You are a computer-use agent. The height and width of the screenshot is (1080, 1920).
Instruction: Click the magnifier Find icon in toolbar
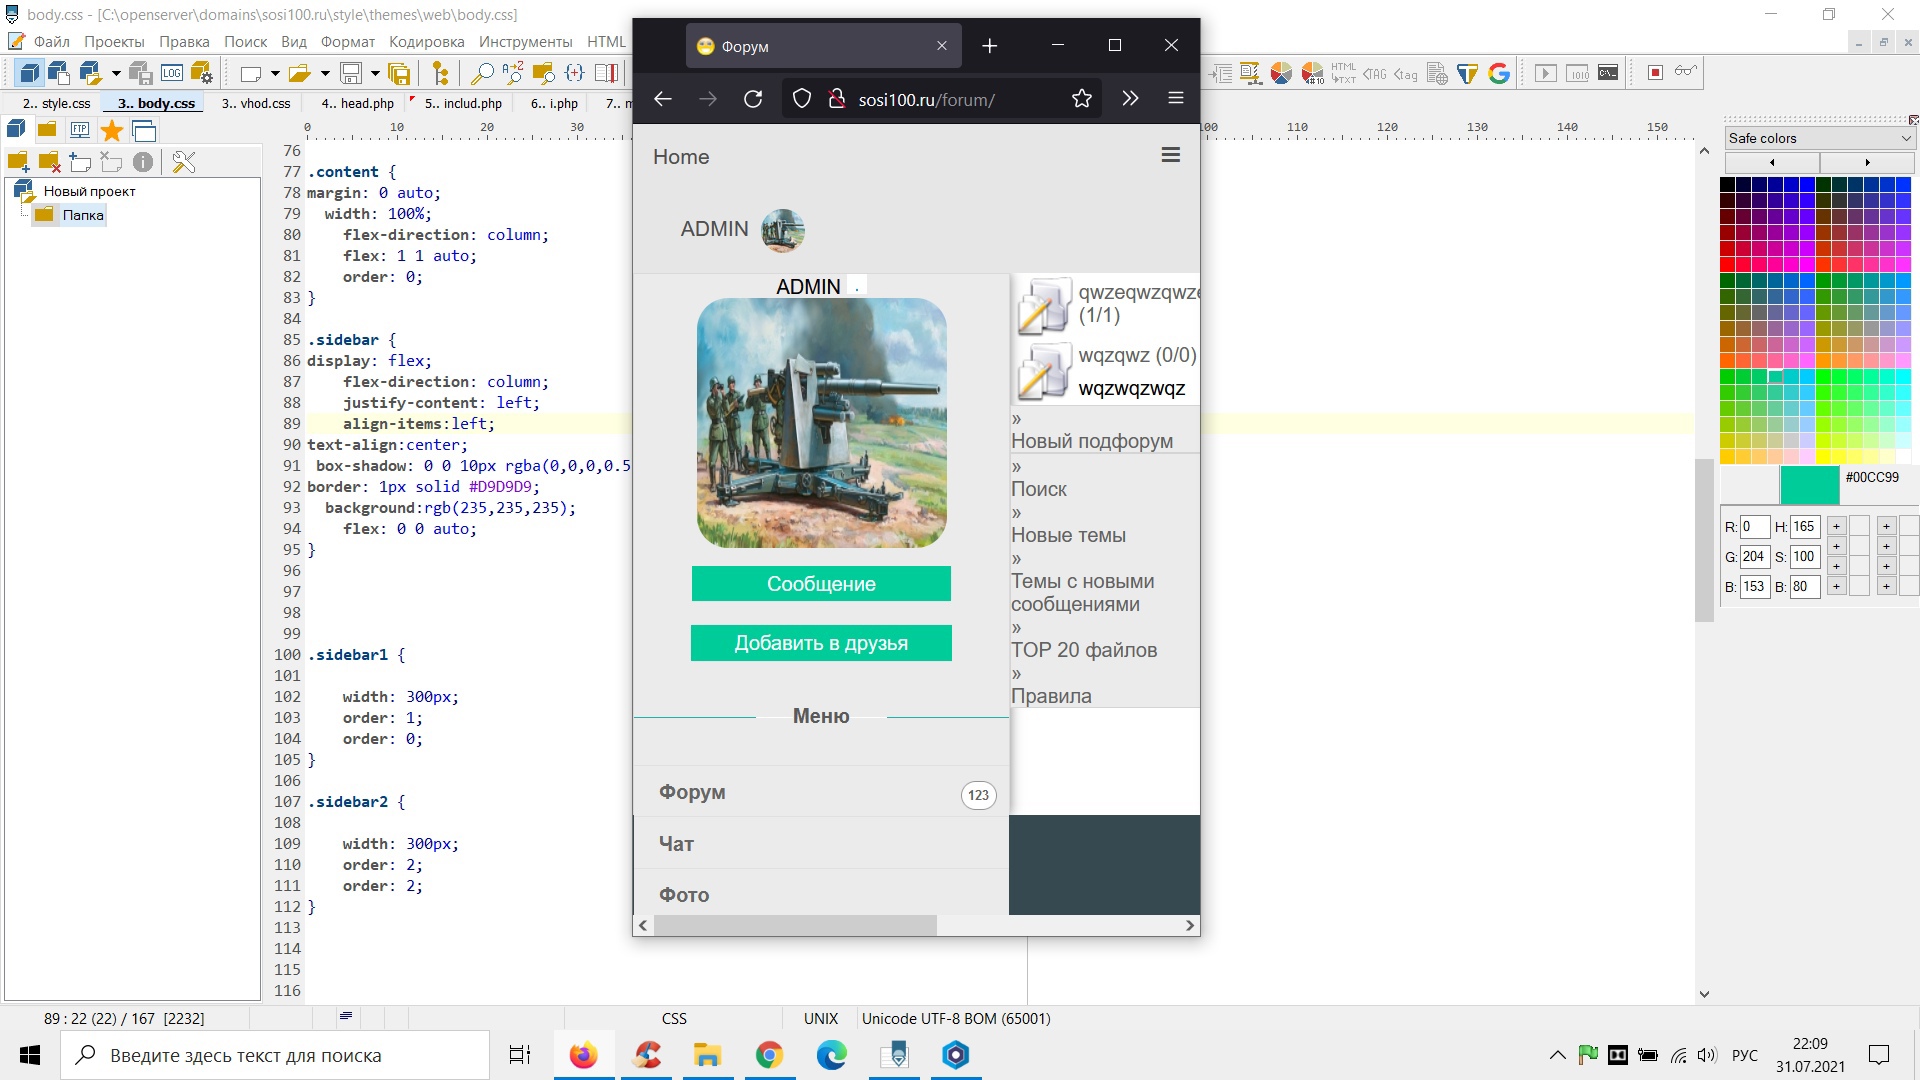[x=481, y=73]
